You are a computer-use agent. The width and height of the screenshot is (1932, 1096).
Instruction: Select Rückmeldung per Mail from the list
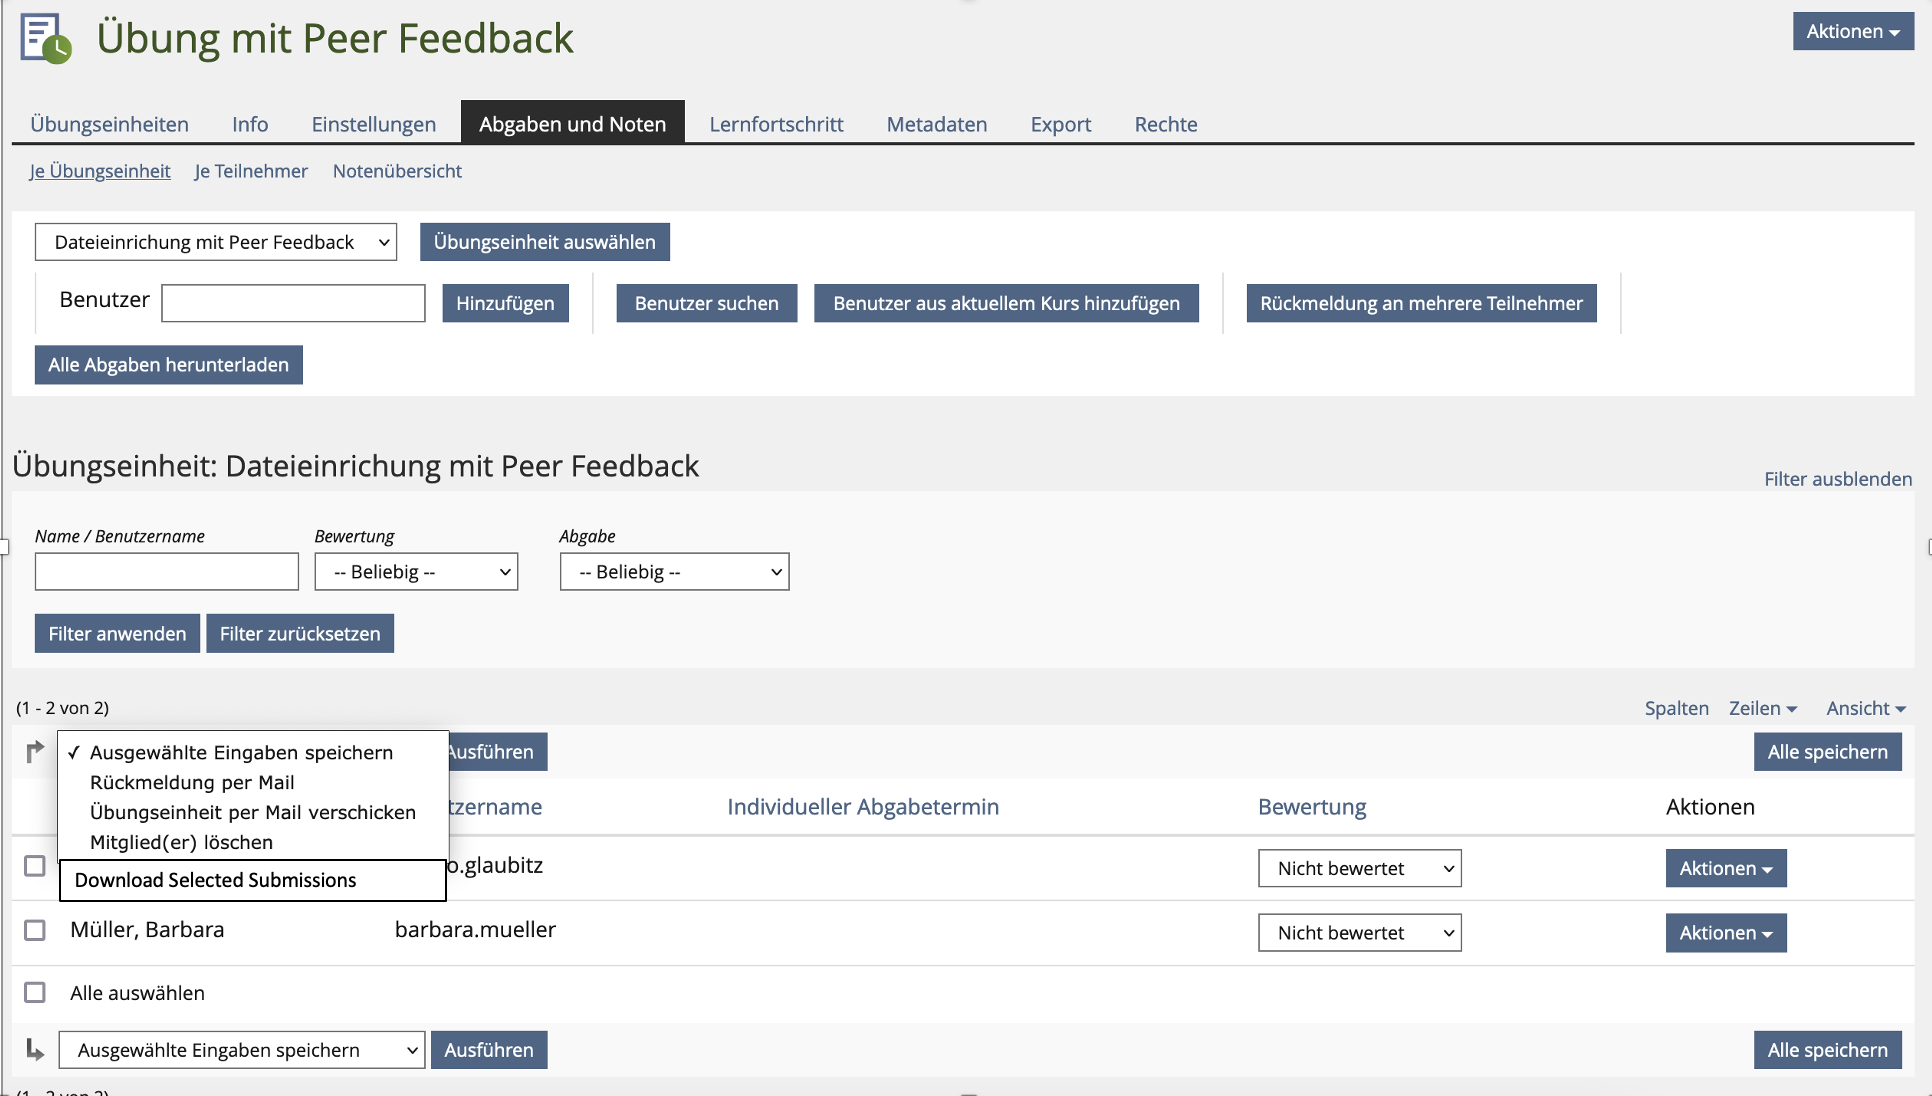point(192,782)
